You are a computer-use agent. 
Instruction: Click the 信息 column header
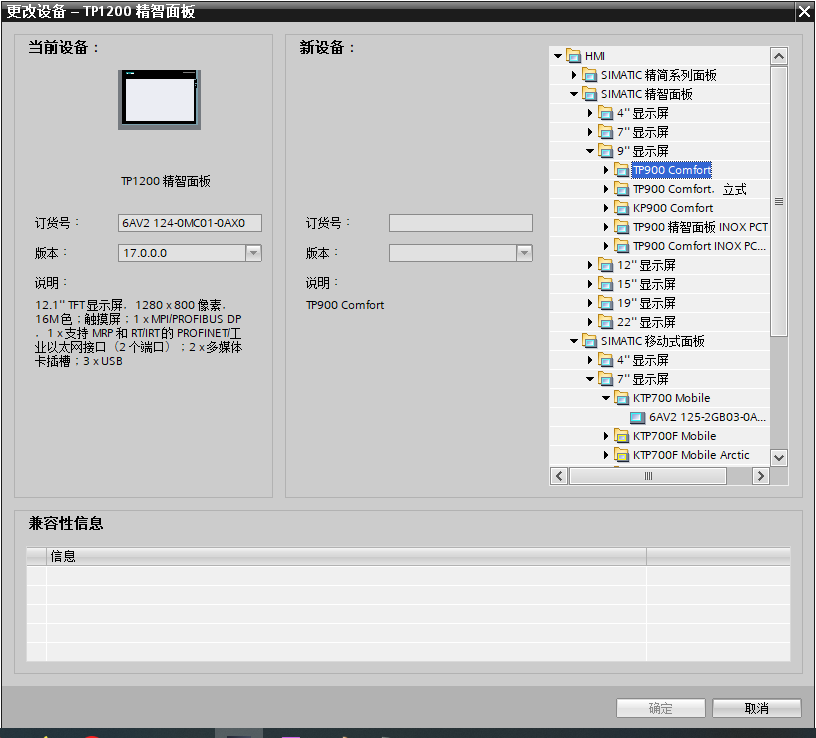tap(346, 556)
